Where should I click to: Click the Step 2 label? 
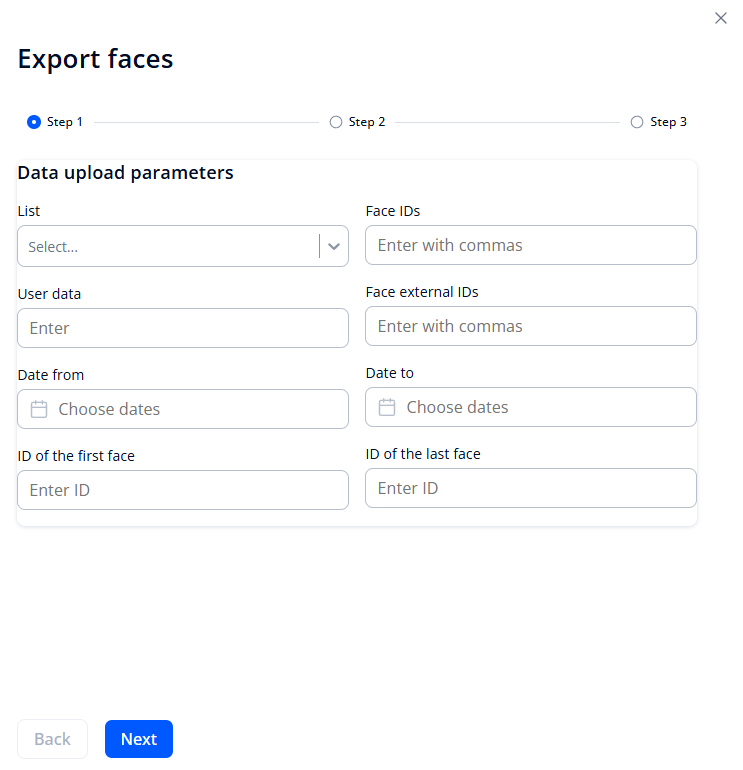[x=367, y=122]
